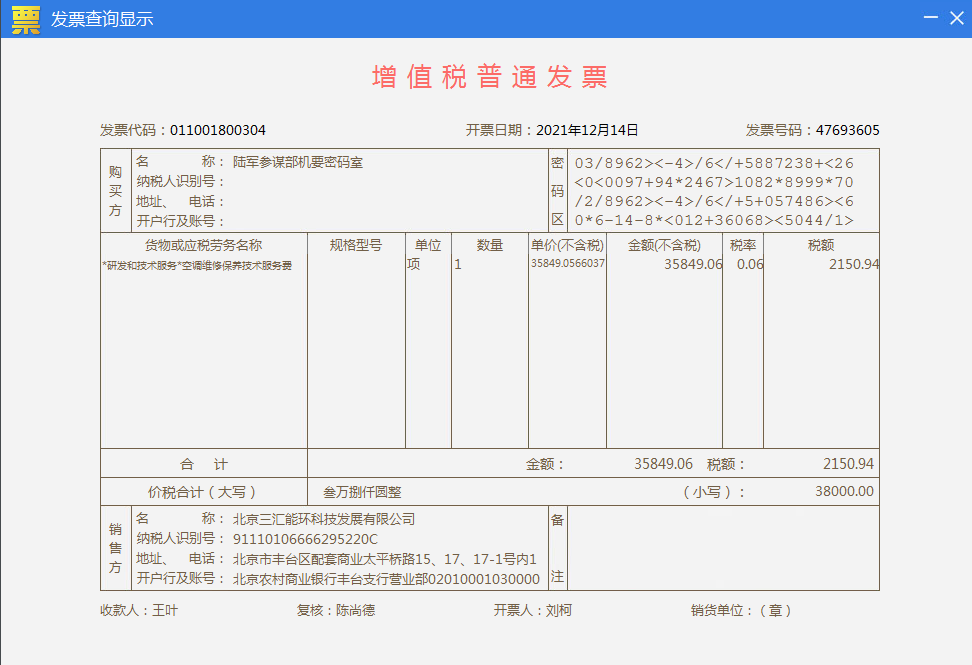Click invoice number 47693605

click(847, 130)
